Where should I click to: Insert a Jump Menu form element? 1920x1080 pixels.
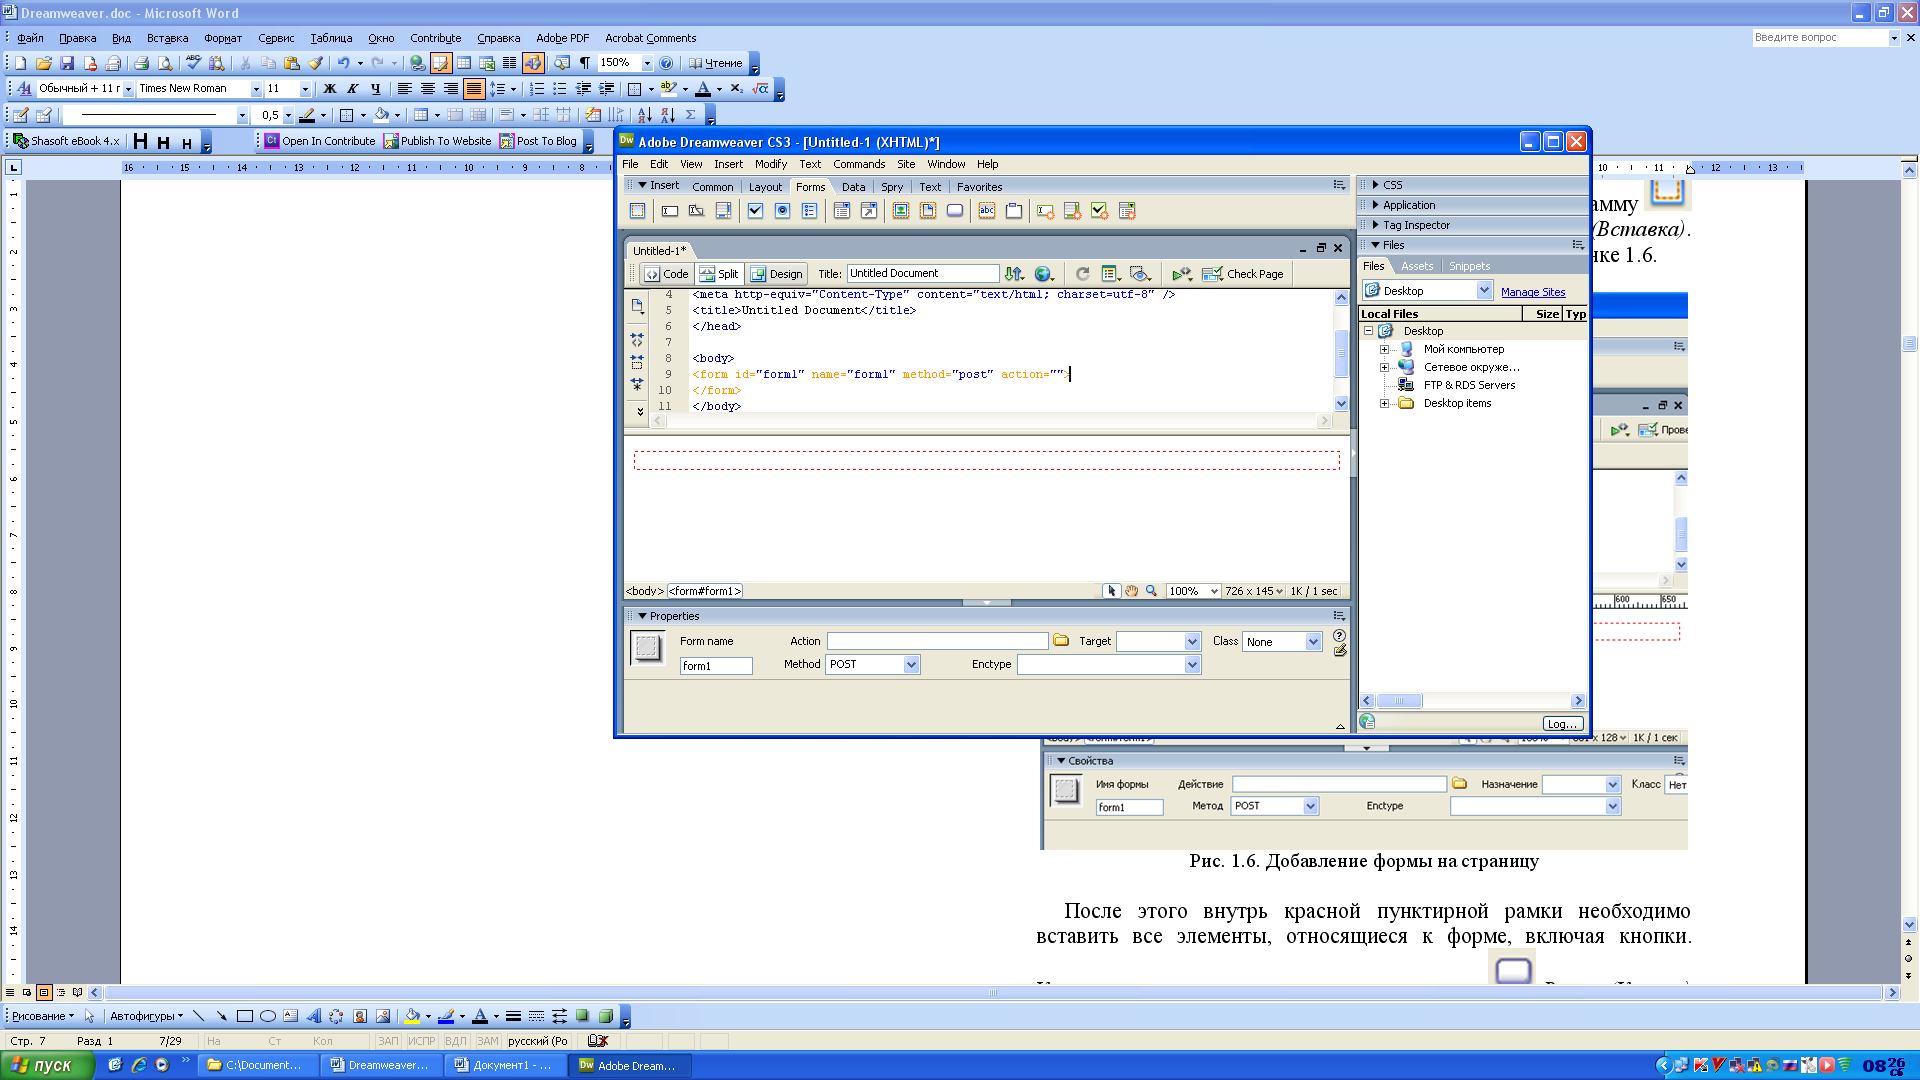coord(869,211)
